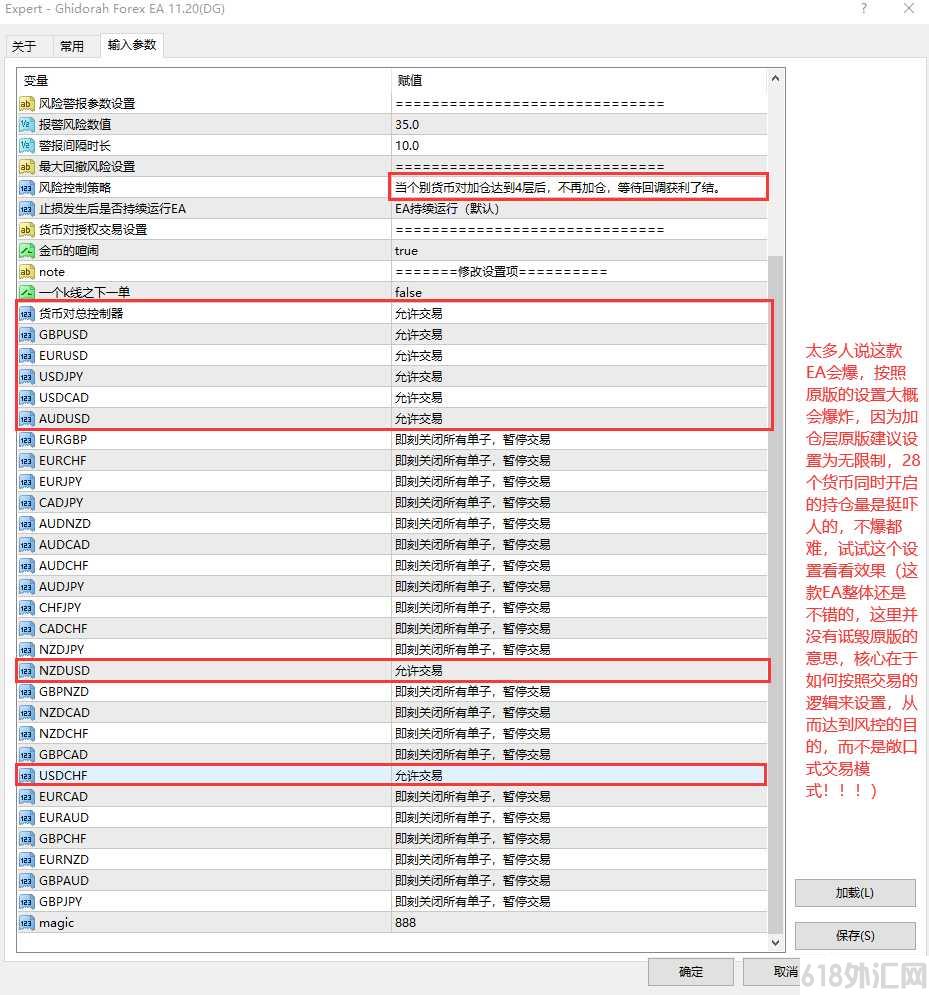This screenshot has width=929, height=995.
Task: Open the GBPAUD trading status dropdown
Action: point(579,880)
